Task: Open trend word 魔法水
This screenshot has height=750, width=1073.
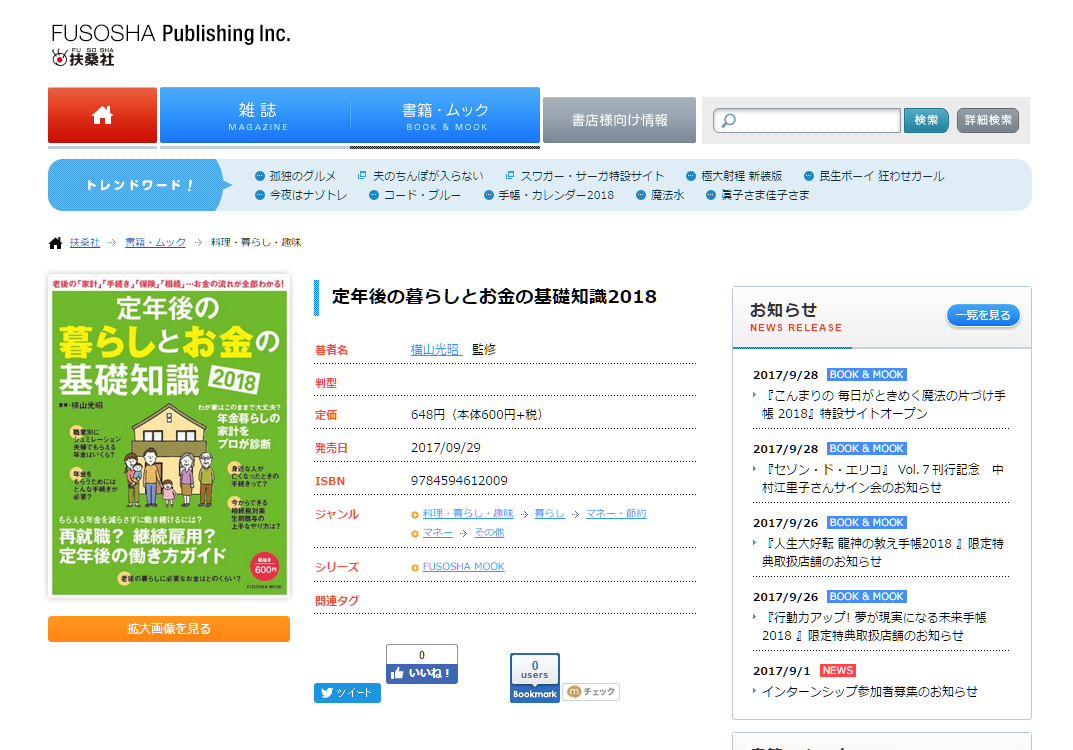Action: tap(667, 195)
